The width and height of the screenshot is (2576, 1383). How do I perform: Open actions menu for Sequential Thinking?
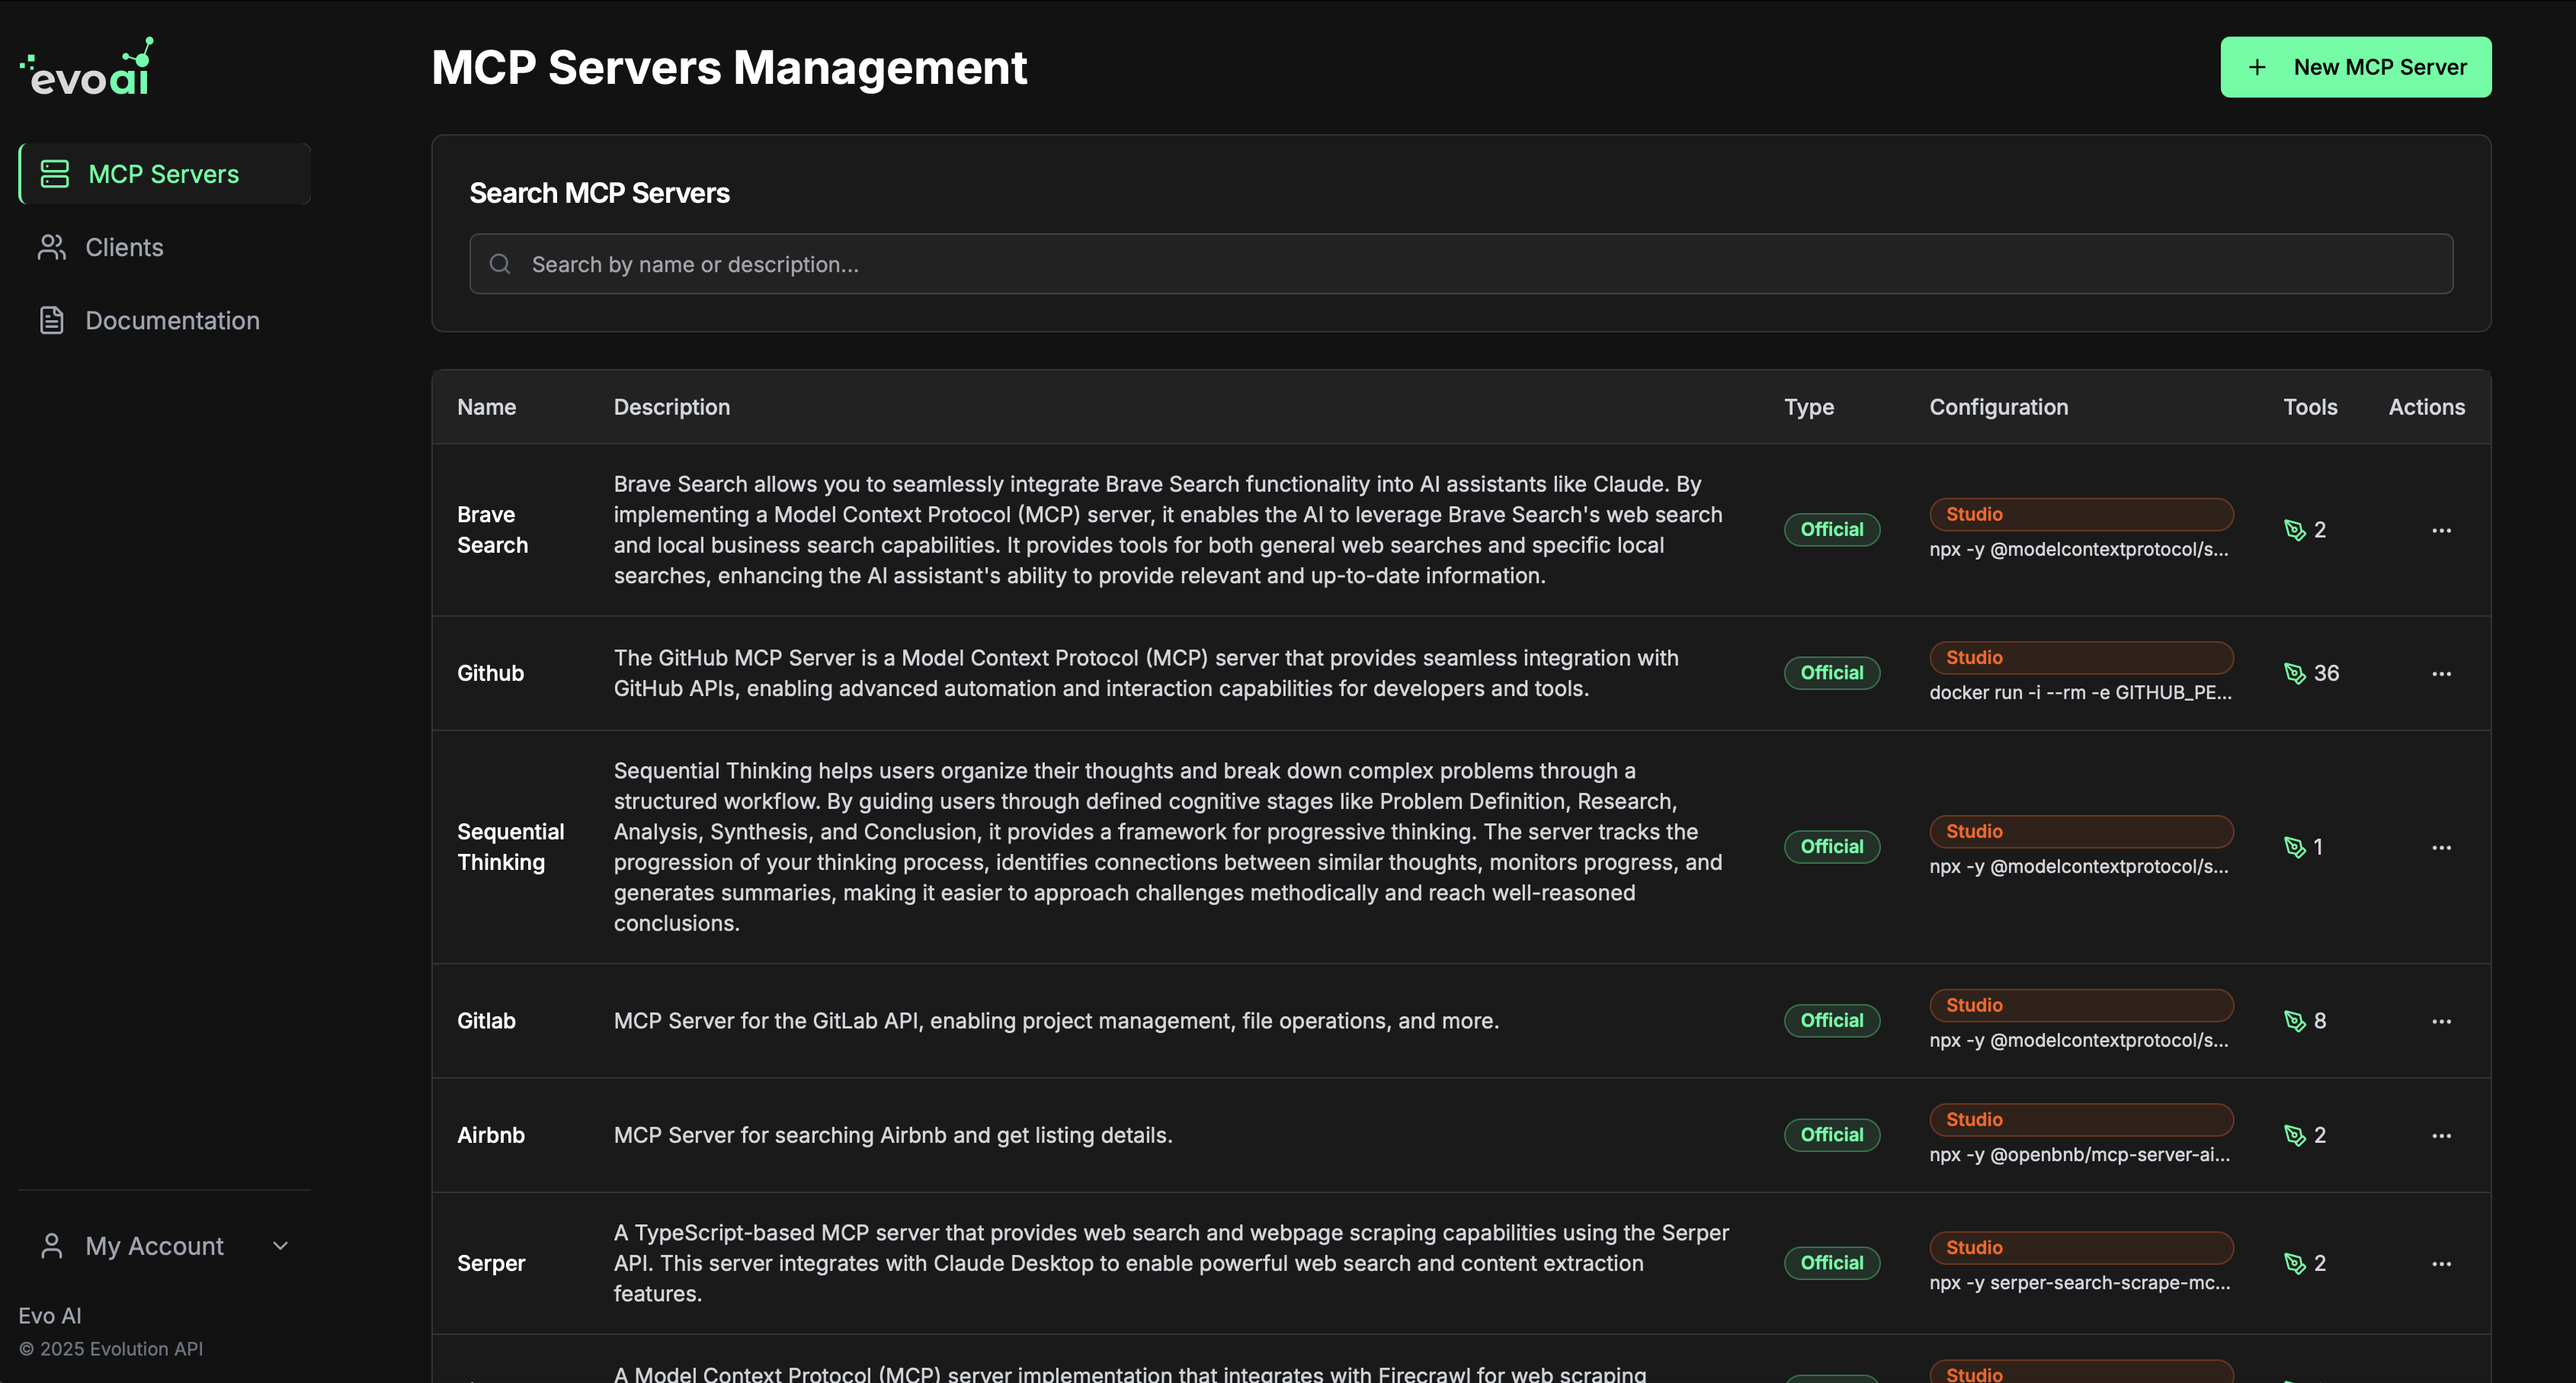(x=2441, y=847)
